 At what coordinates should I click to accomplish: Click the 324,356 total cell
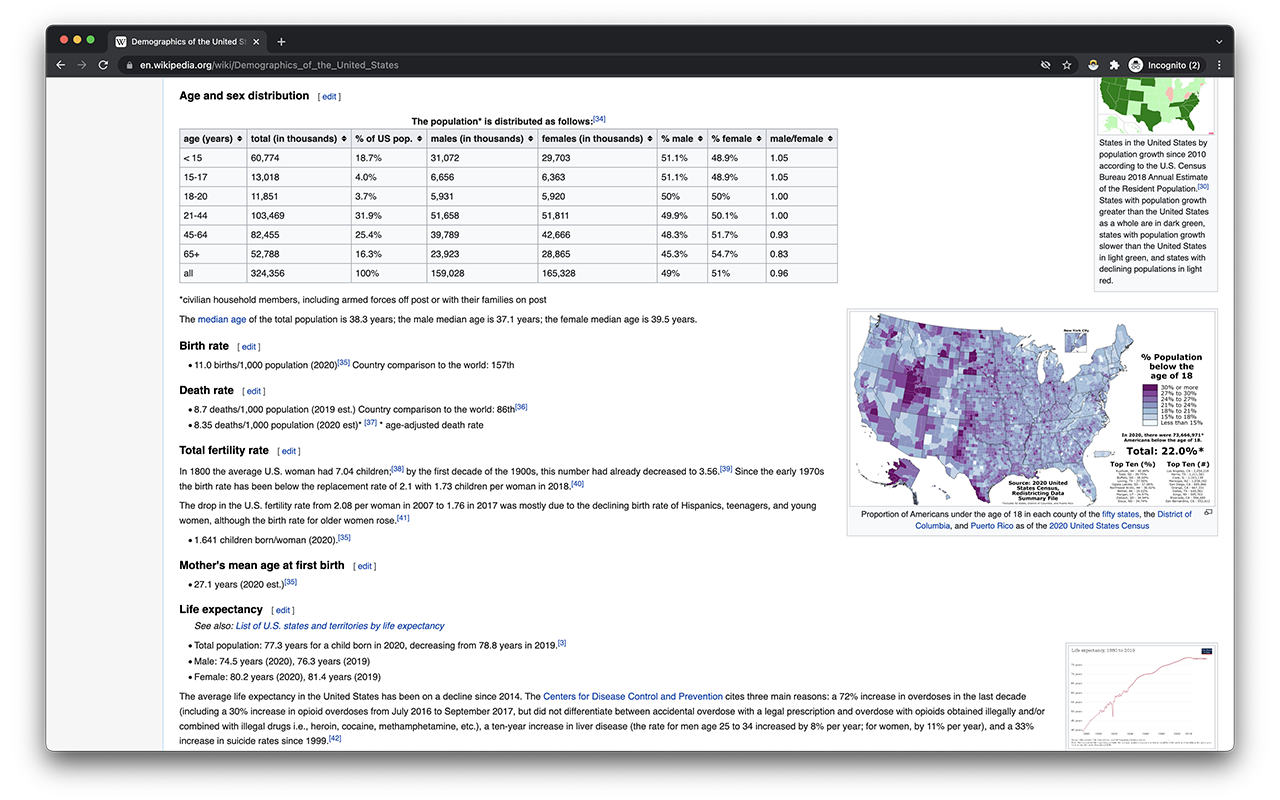(x=298, y=273)
